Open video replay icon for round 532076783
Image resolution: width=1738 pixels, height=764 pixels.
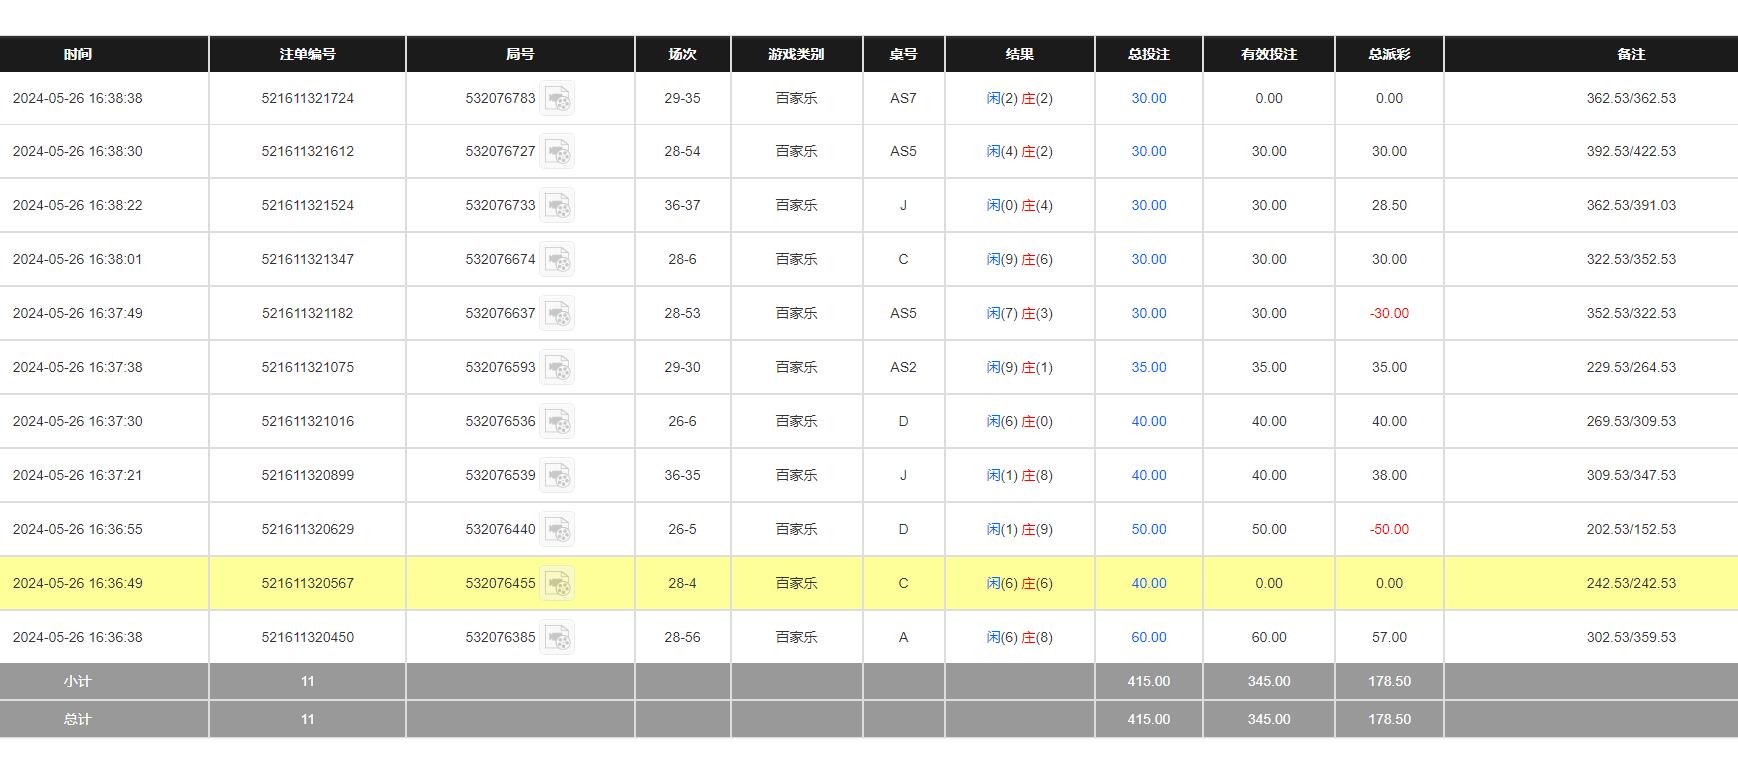[x=558, y=98]
